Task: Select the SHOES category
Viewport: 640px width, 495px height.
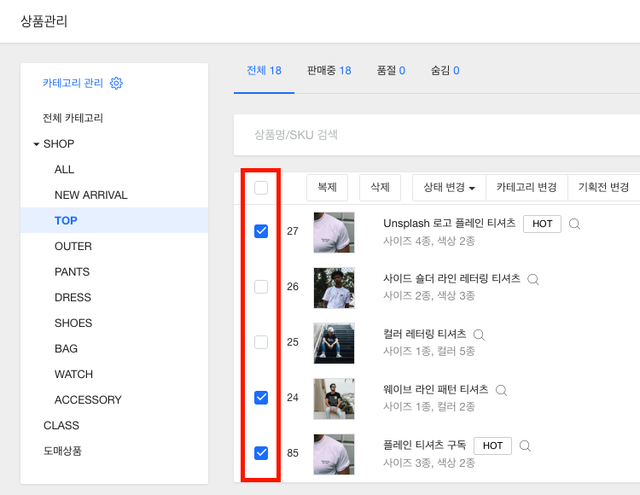Action: pos(73,323)
